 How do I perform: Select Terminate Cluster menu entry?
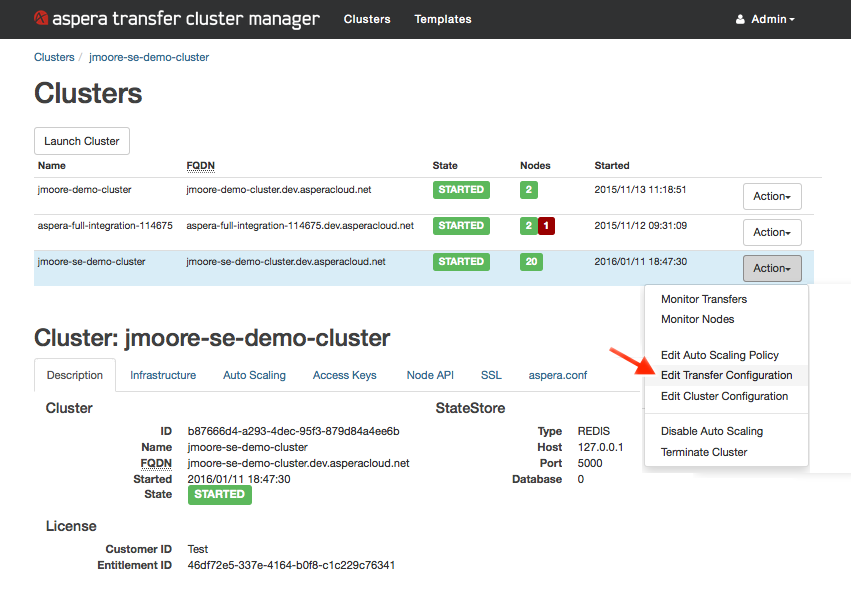[703, 452]
